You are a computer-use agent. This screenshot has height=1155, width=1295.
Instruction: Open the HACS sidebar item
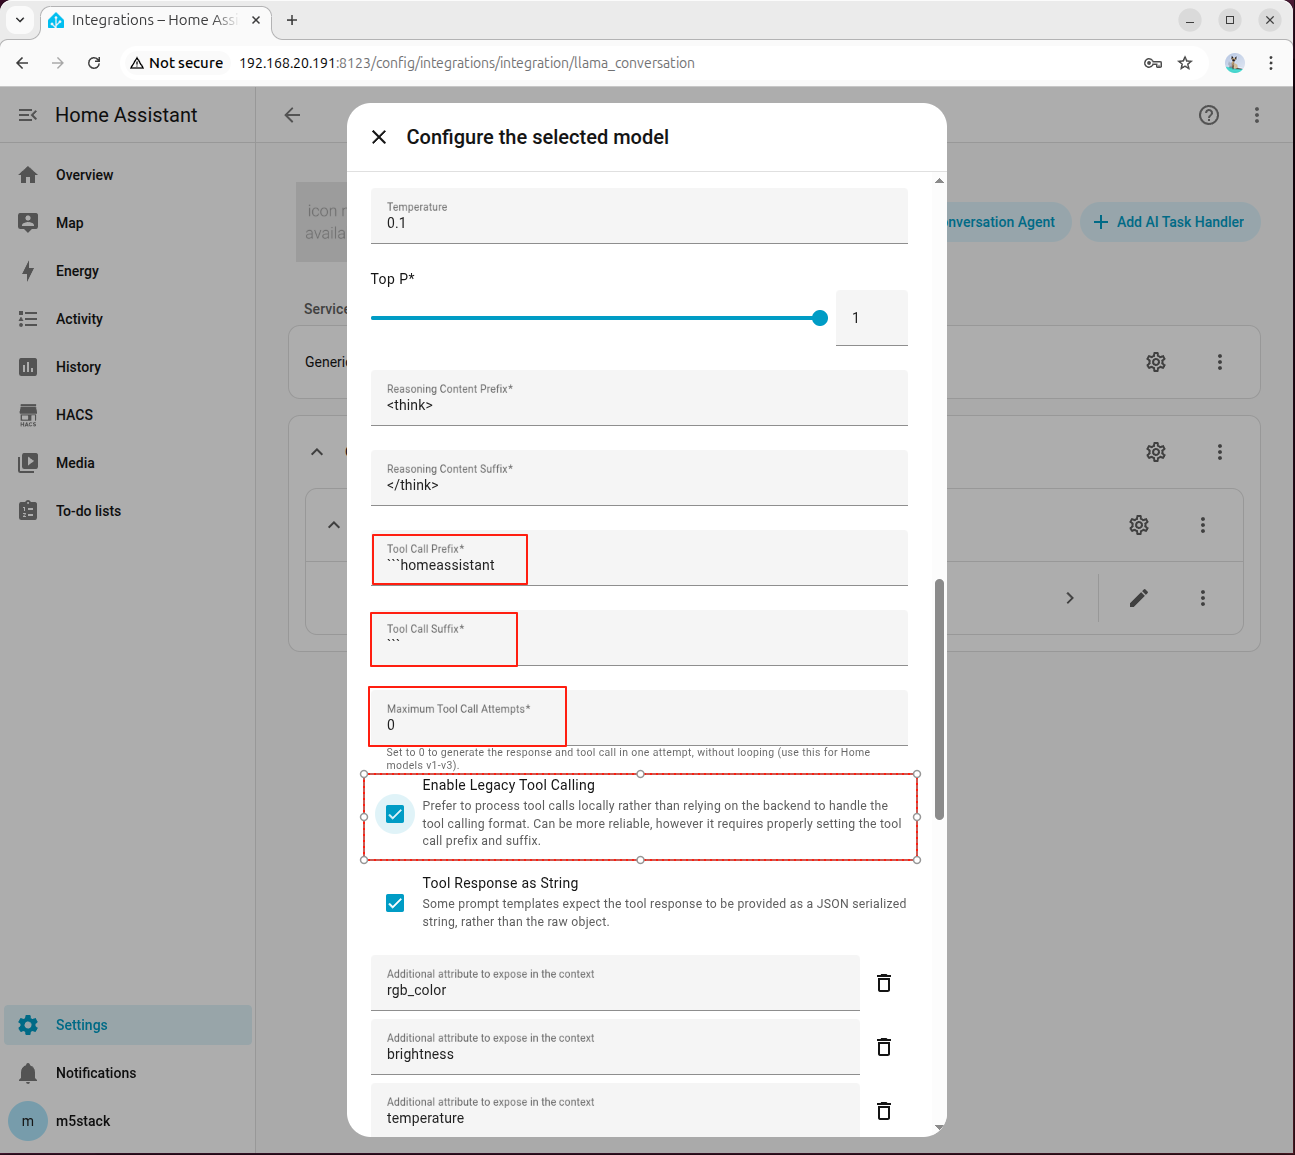74,415
